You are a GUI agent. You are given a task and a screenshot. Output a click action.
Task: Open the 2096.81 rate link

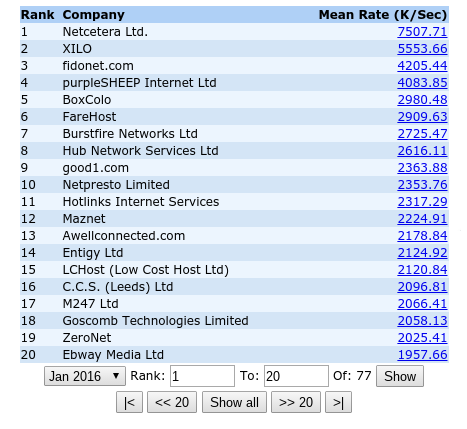pyautogui.click(x=422, y=287)
